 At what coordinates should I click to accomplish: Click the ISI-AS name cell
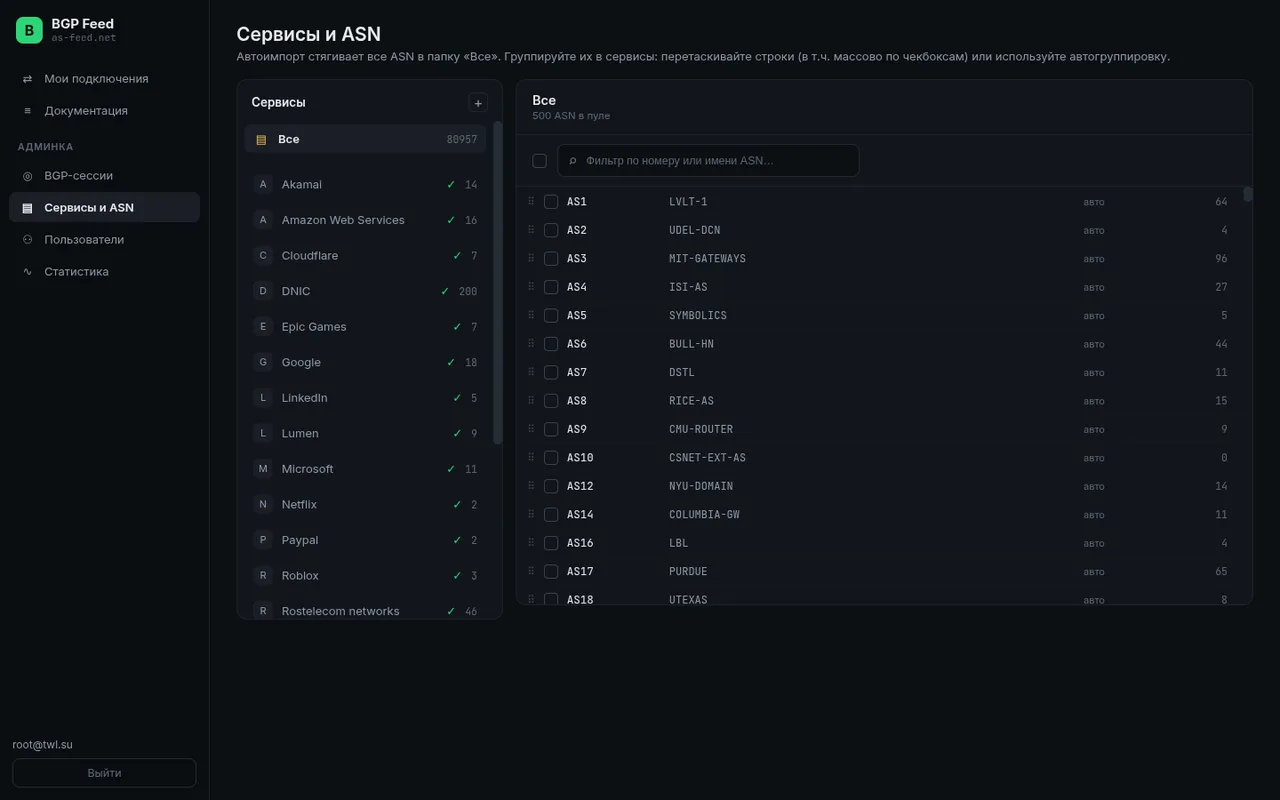(x=688, y=287)
